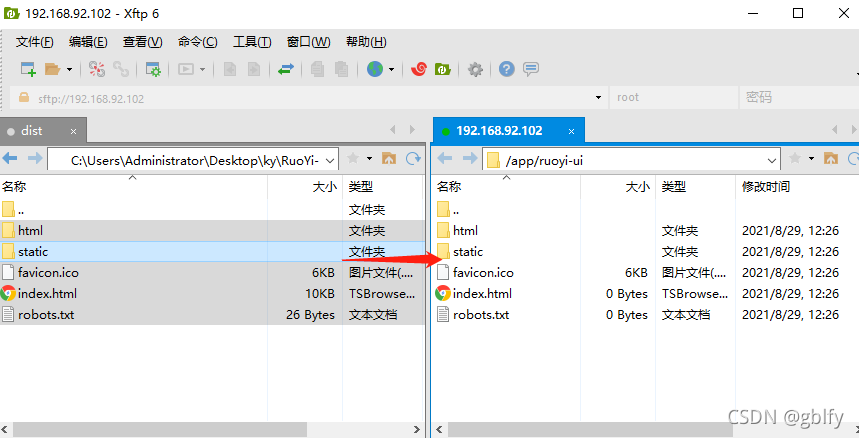Open the 帮助(H) menu
This screenshot has height=438, width=859.
366,42
